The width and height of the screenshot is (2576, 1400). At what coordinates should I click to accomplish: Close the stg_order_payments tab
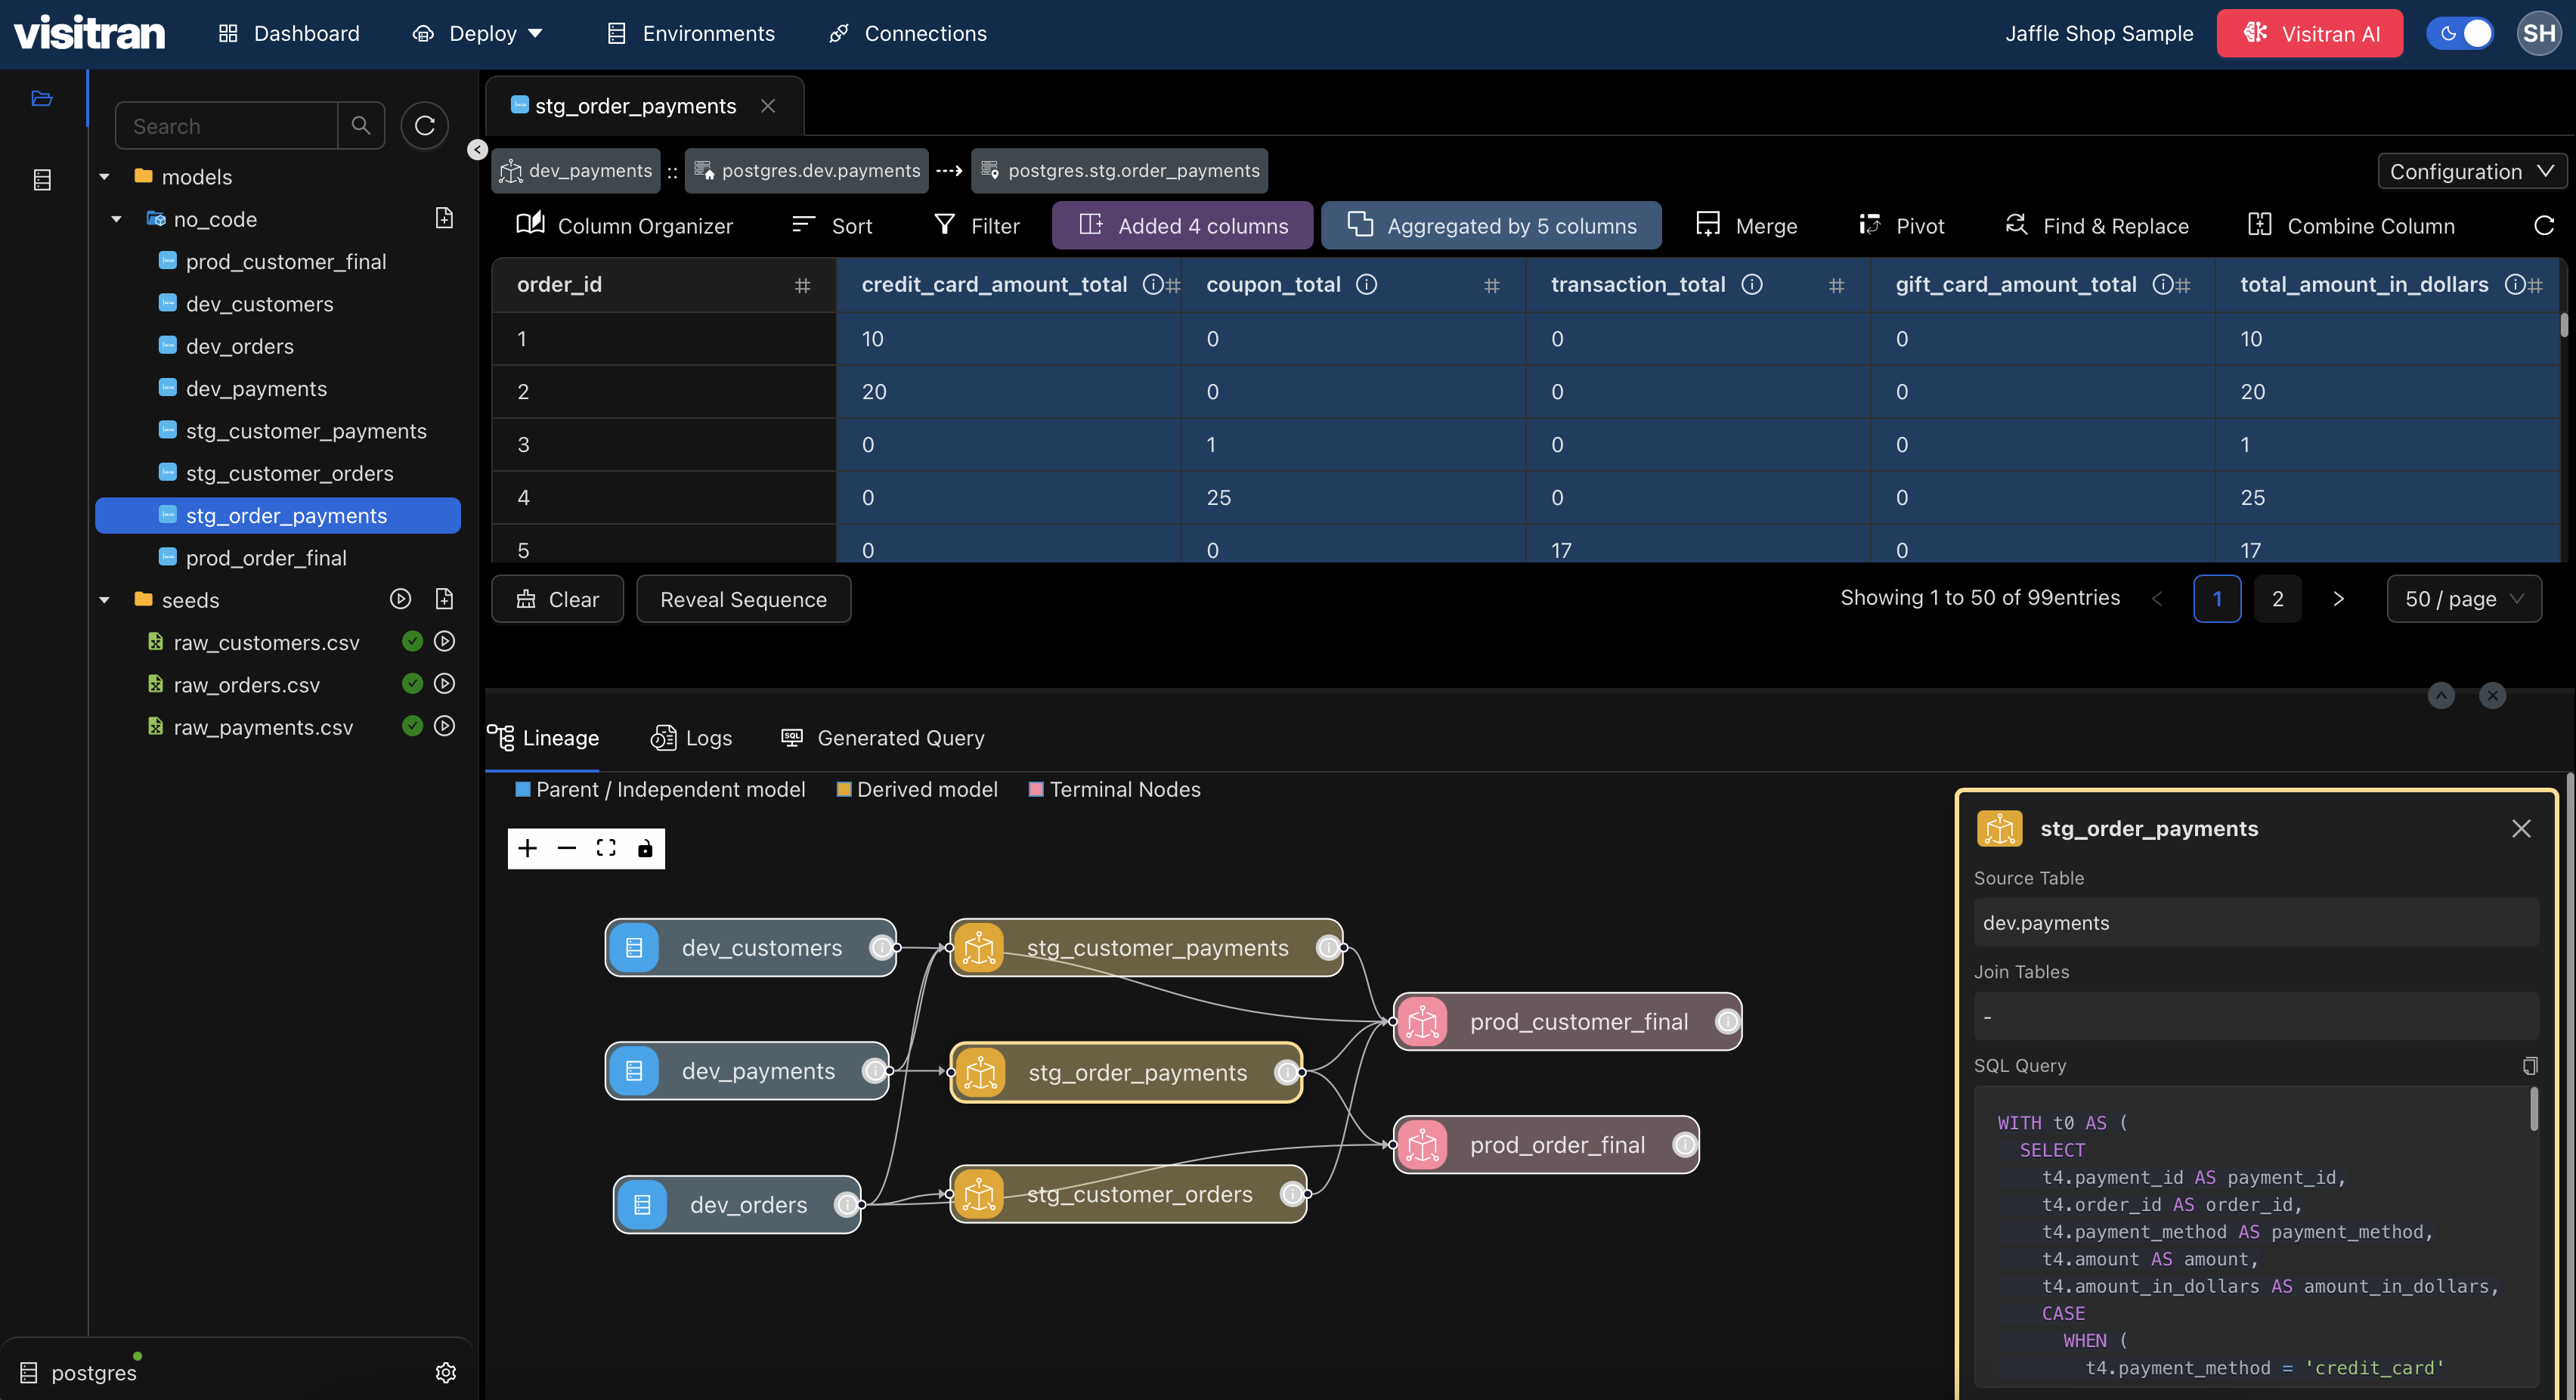click(x=768, y=105)
